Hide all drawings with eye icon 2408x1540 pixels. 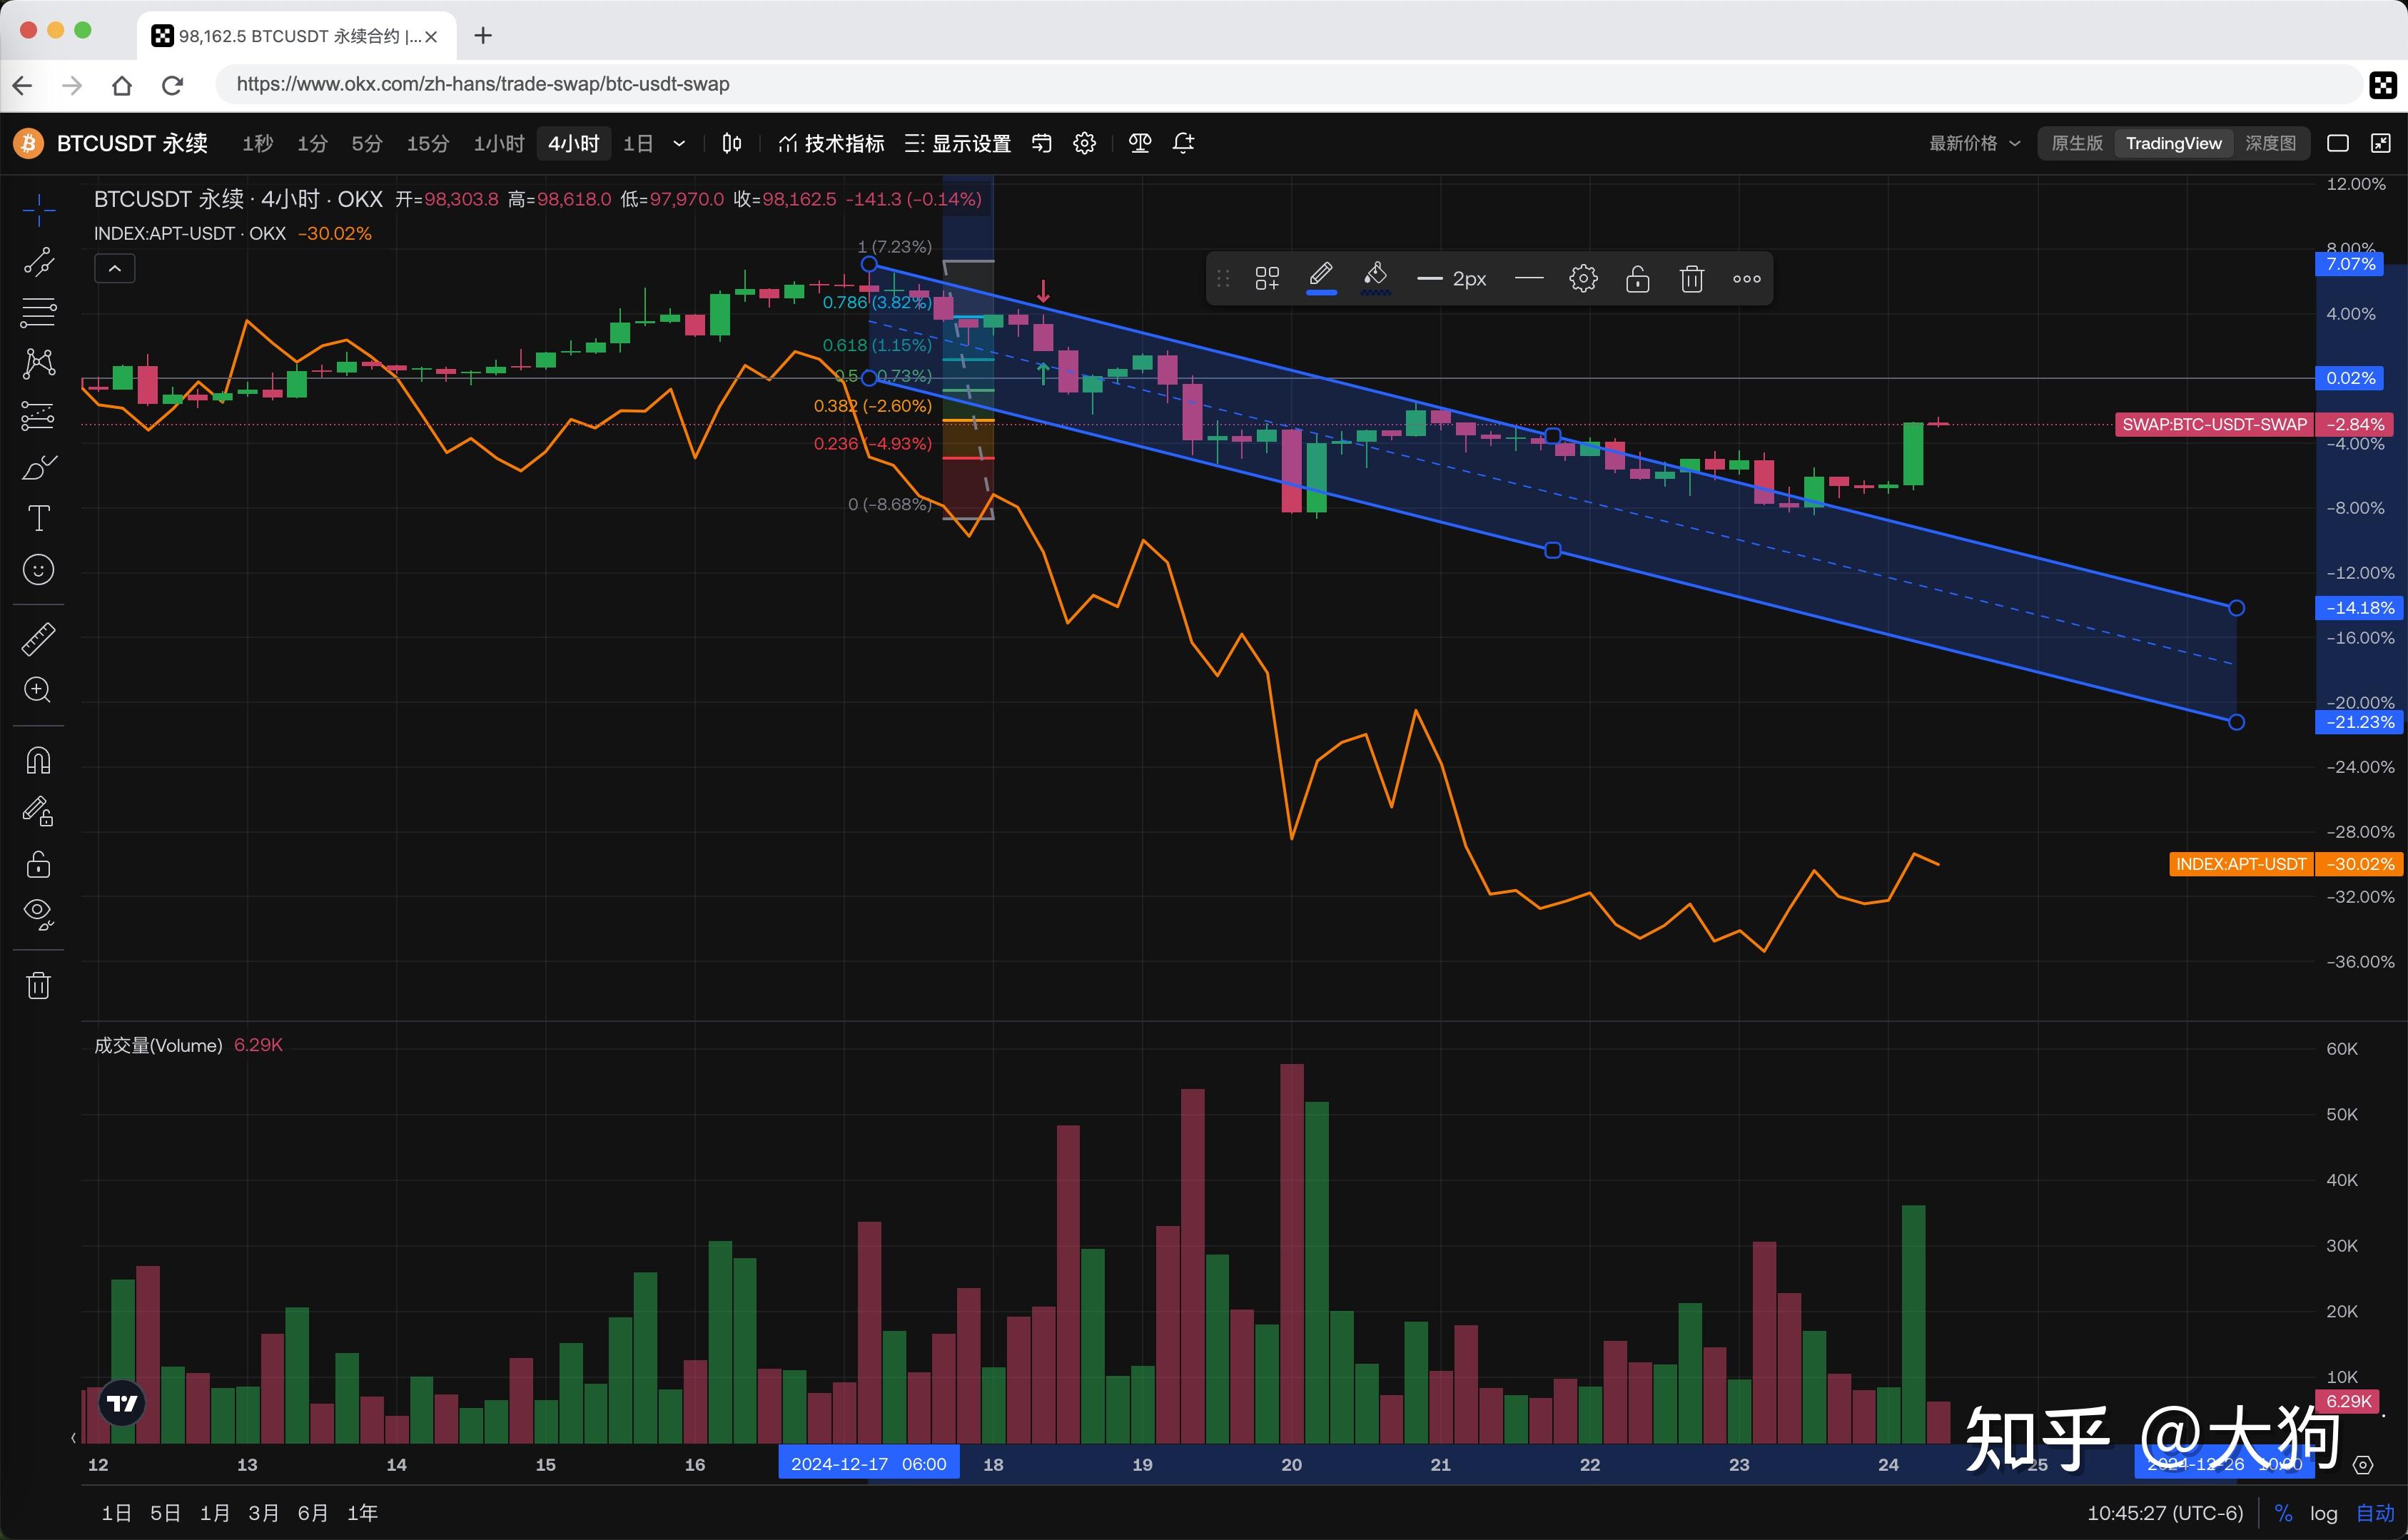pyautogui.click(x=38, y=914)
